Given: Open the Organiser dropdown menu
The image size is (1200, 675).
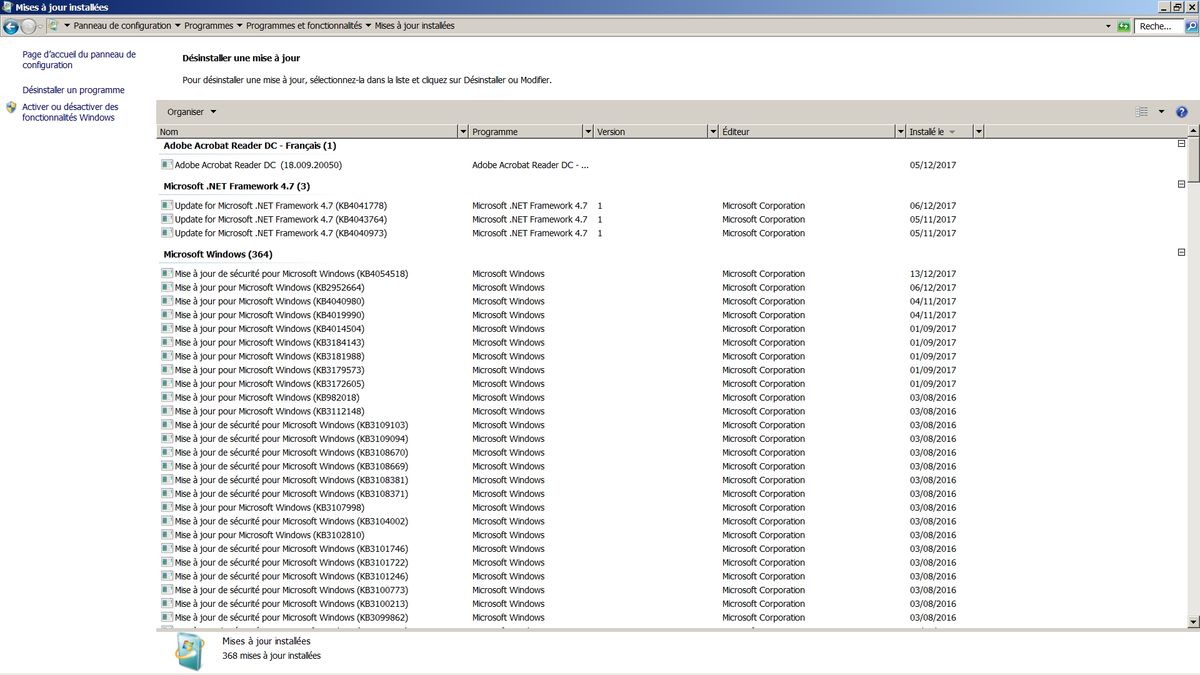Looking at the screenshot, I should tap(191, 112).
